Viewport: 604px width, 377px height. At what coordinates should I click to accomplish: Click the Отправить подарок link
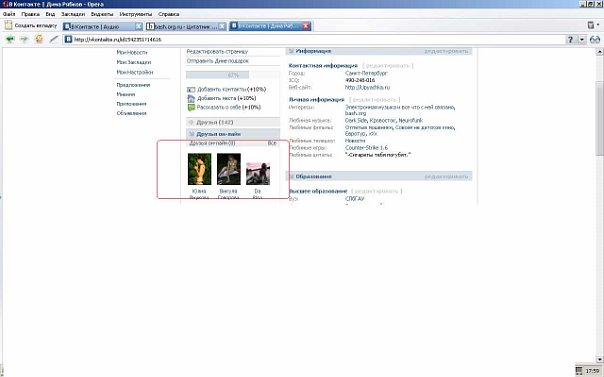(218, 61)
